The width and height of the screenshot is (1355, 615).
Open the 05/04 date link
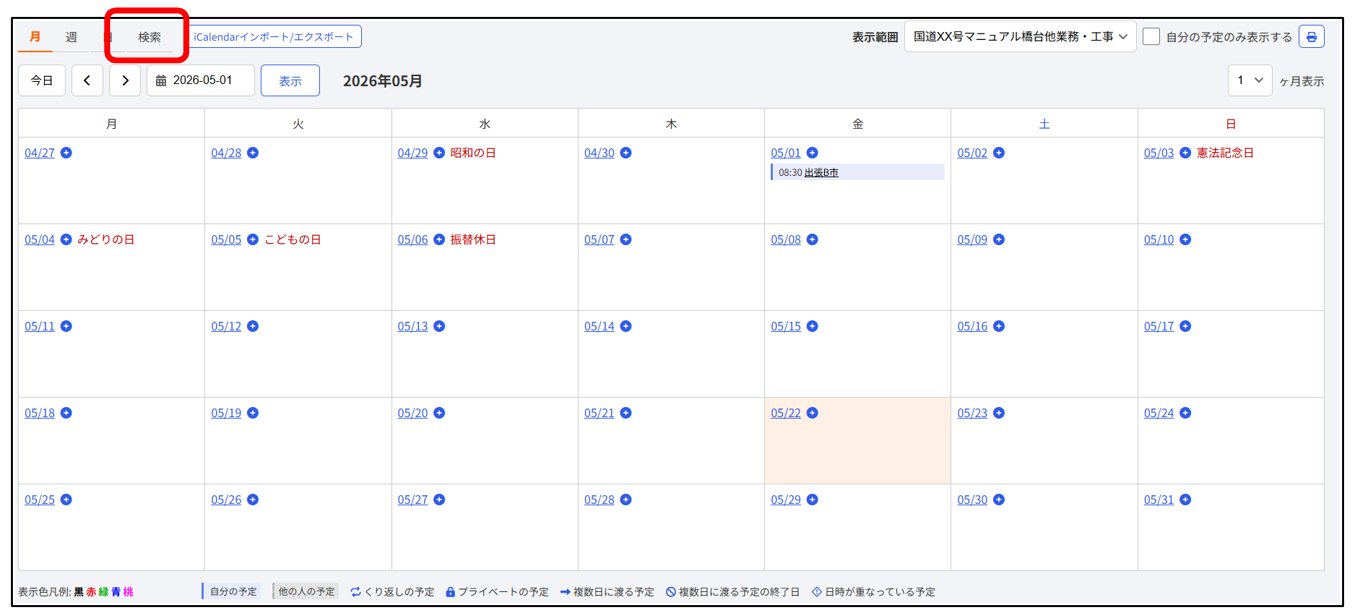click(40, 240)
